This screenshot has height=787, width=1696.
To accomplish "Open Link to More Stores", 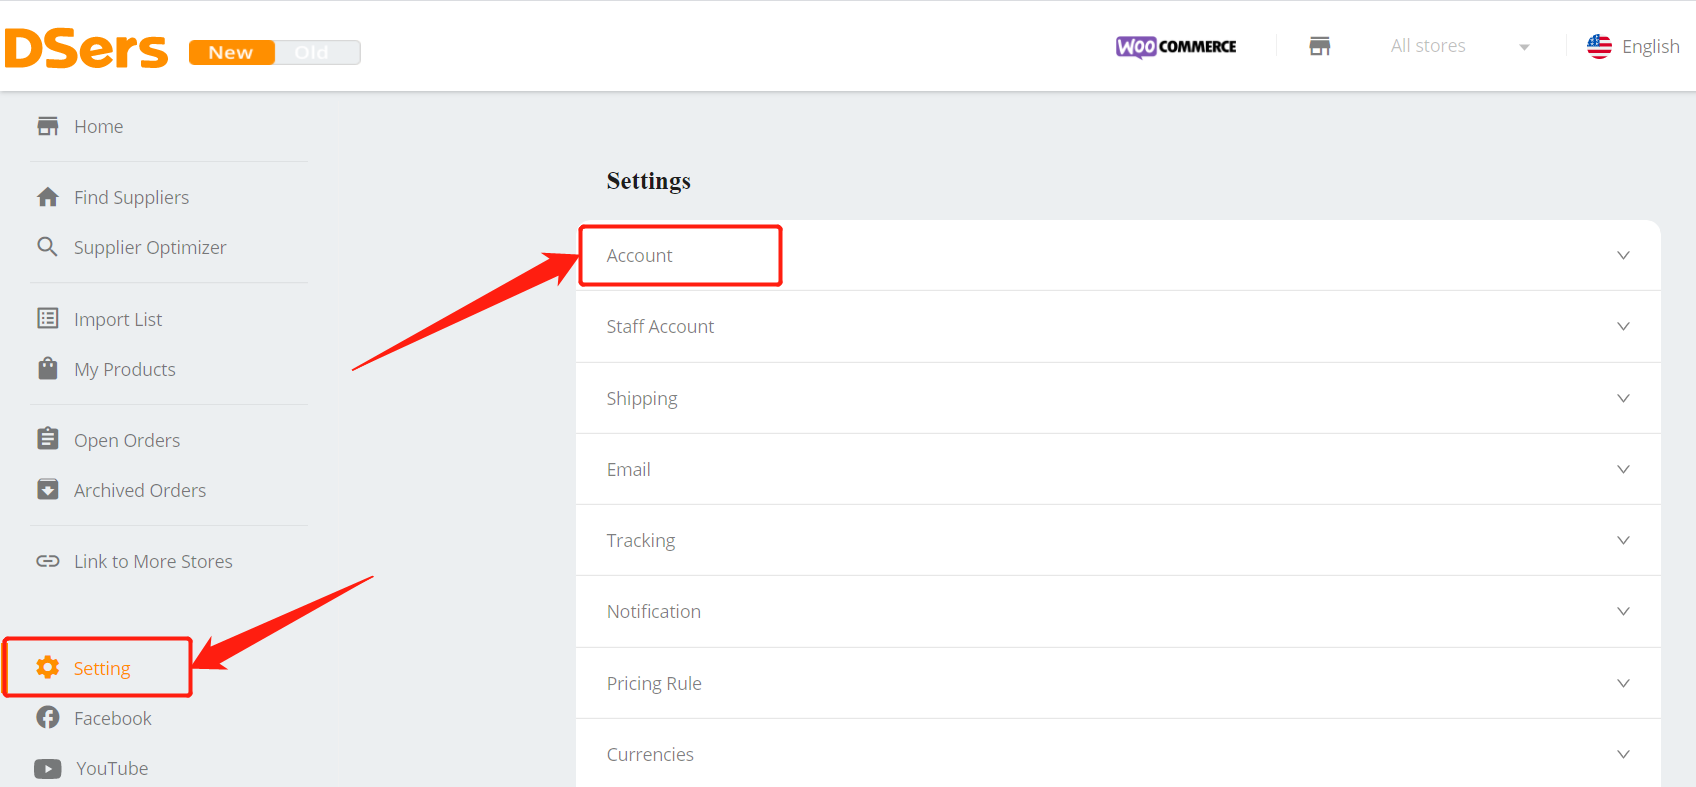I will pos(153,561).
